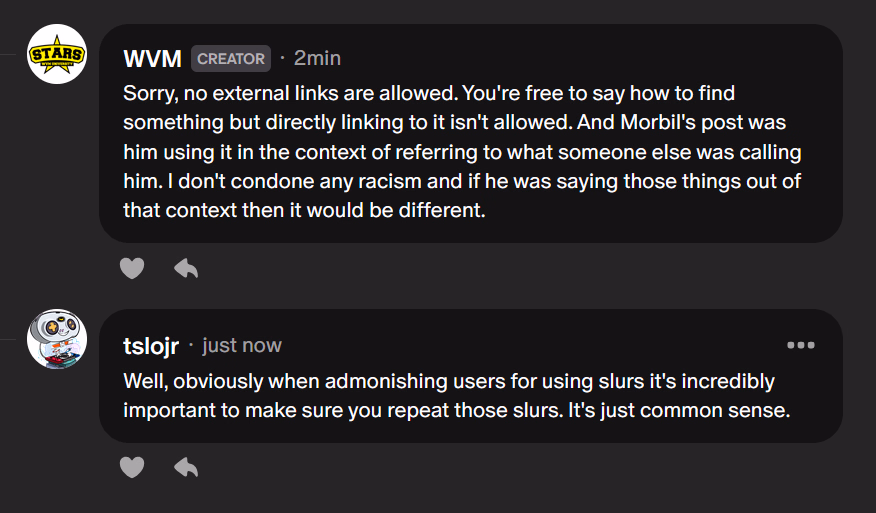Open WVM's STARS logo avatar
This screenshot has height=513, width=876.
[x=57, y=54]
